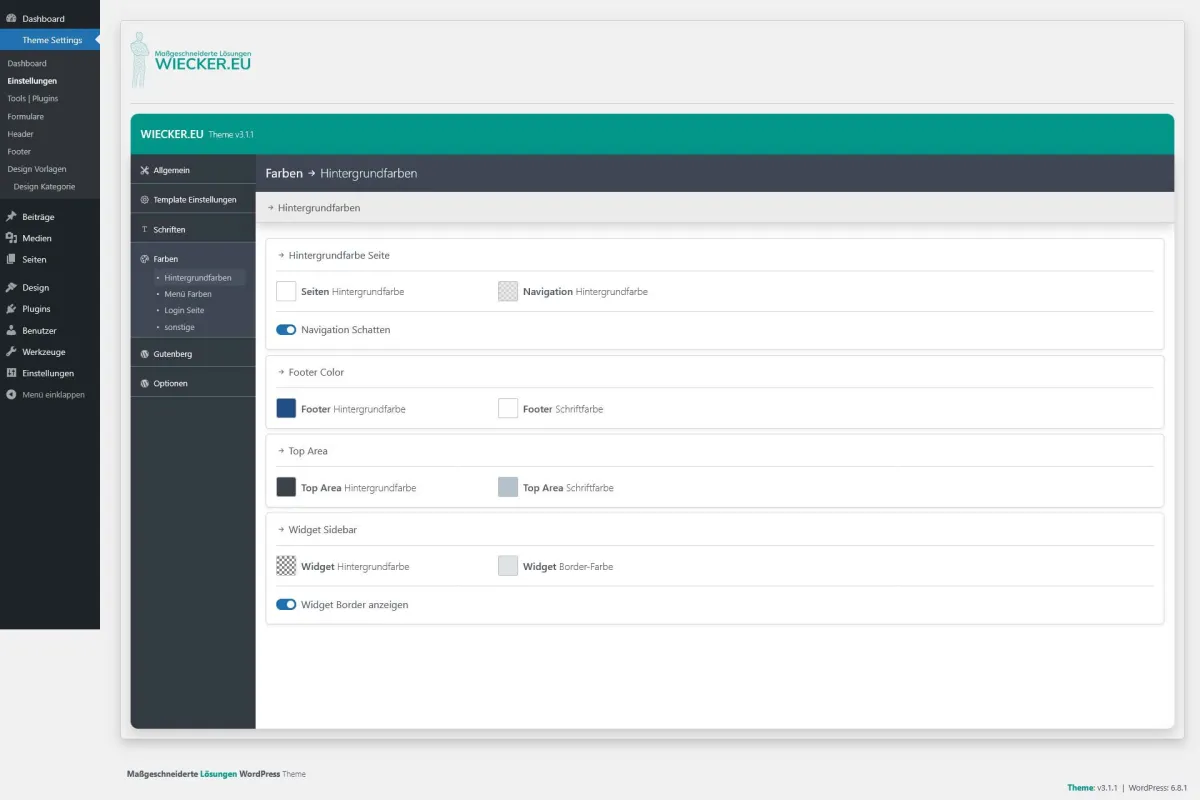This screenshot has width=1200, height=800.
Task: Select Login Seite under Farben
Action: (x=184, y=310)
